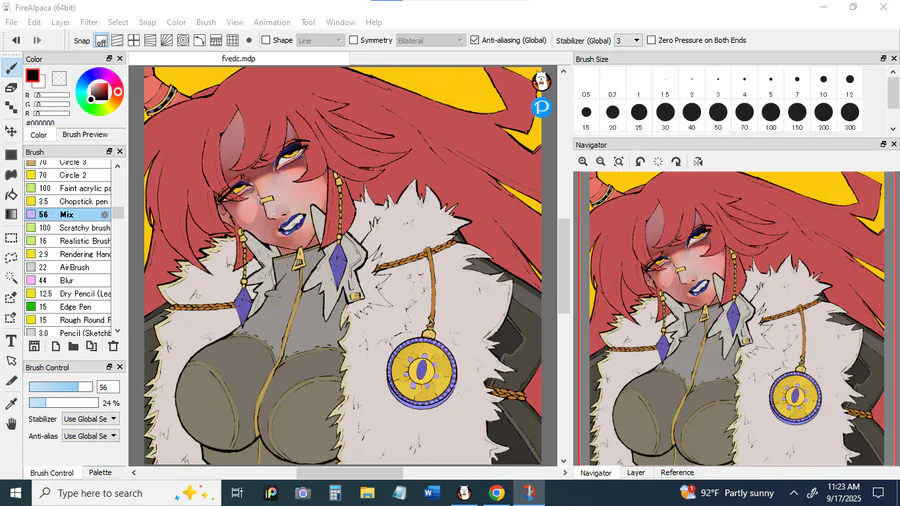Enable Zero Pressure on Both Ends
Viewport: 900px width, 506px height.
click(x=651, y=40)
